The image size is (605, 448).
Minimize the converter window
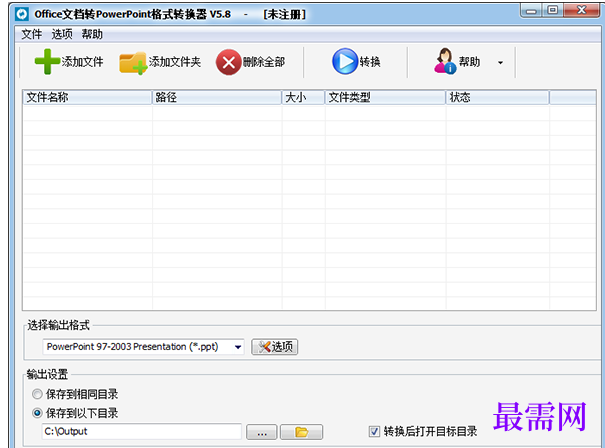point(532,10)
